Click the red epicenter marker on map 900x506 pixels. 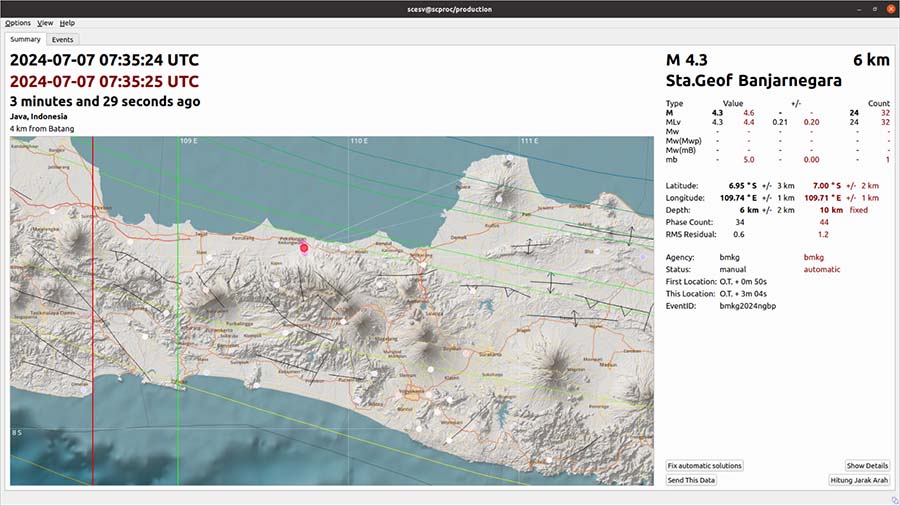305,246
